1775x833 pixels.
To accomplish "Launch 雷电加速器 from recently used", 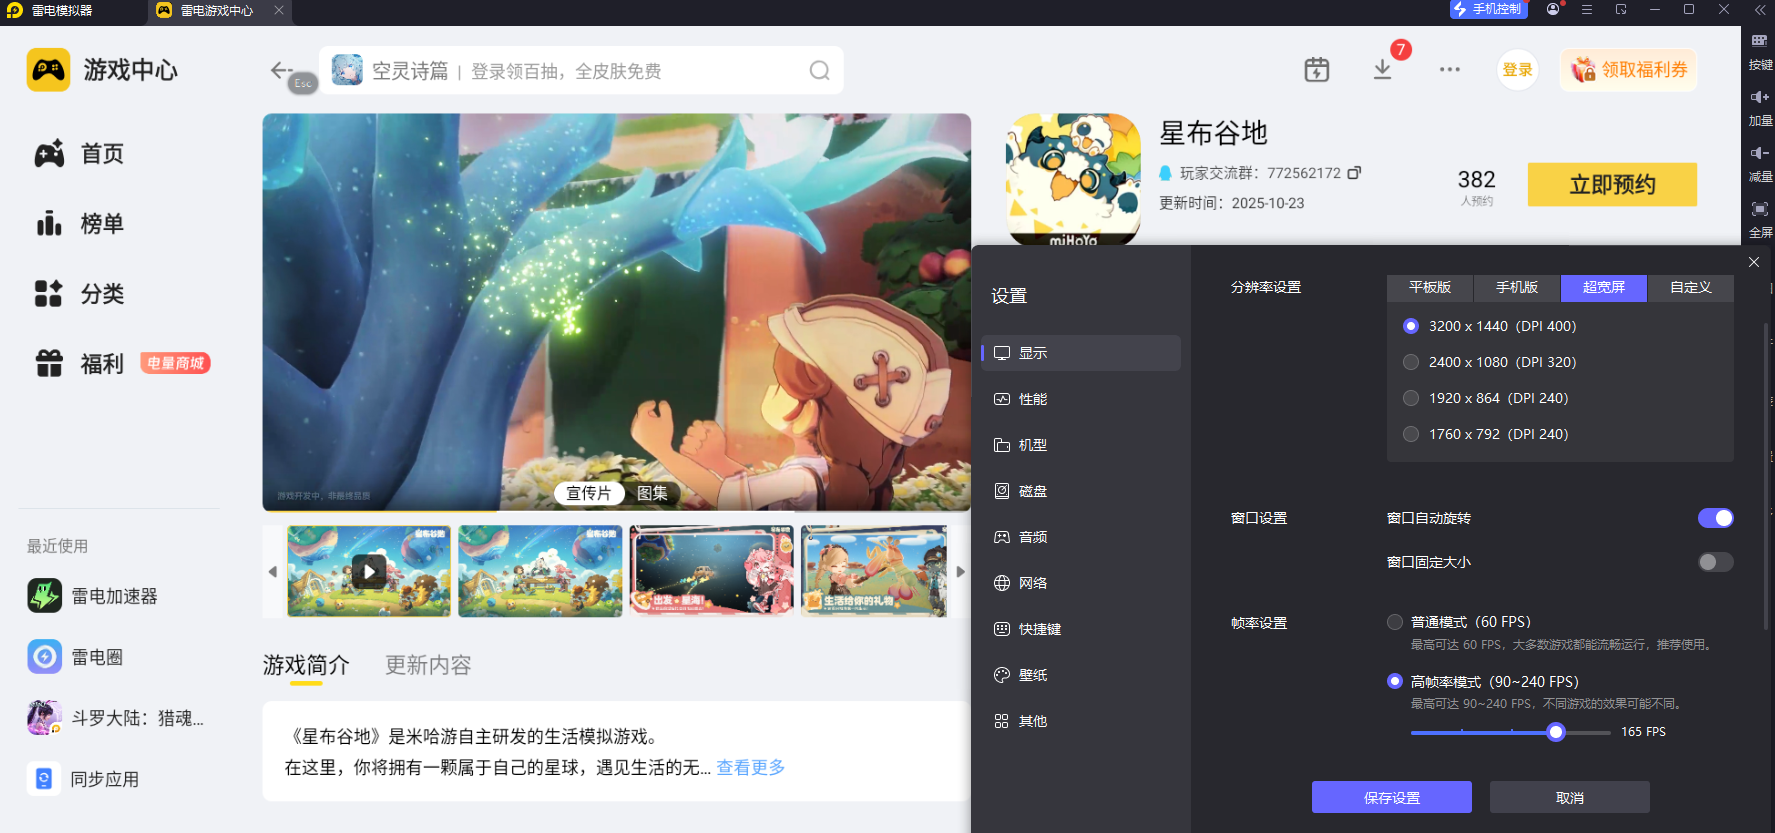I will pyautogui.click(x=93, y=596).
